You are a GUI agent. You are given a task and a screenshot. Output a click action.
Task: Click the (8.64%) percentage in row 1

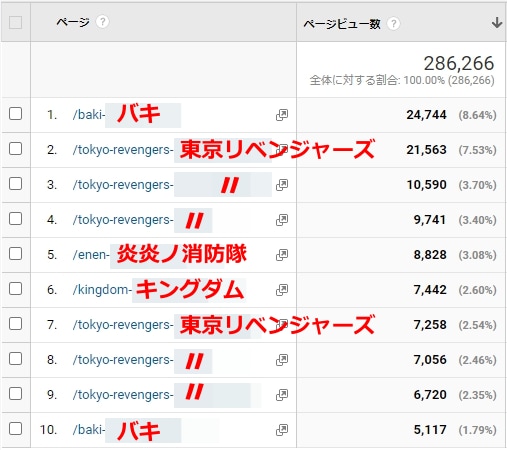477,115
